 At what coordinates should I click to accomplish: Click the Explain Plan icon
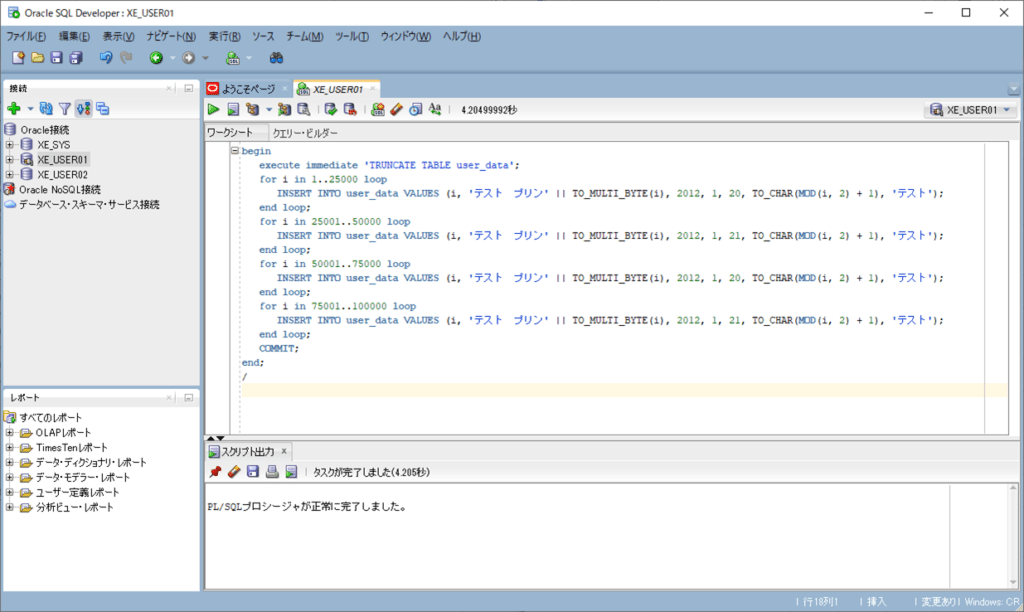pyautogui.click(x=253, y=110)
